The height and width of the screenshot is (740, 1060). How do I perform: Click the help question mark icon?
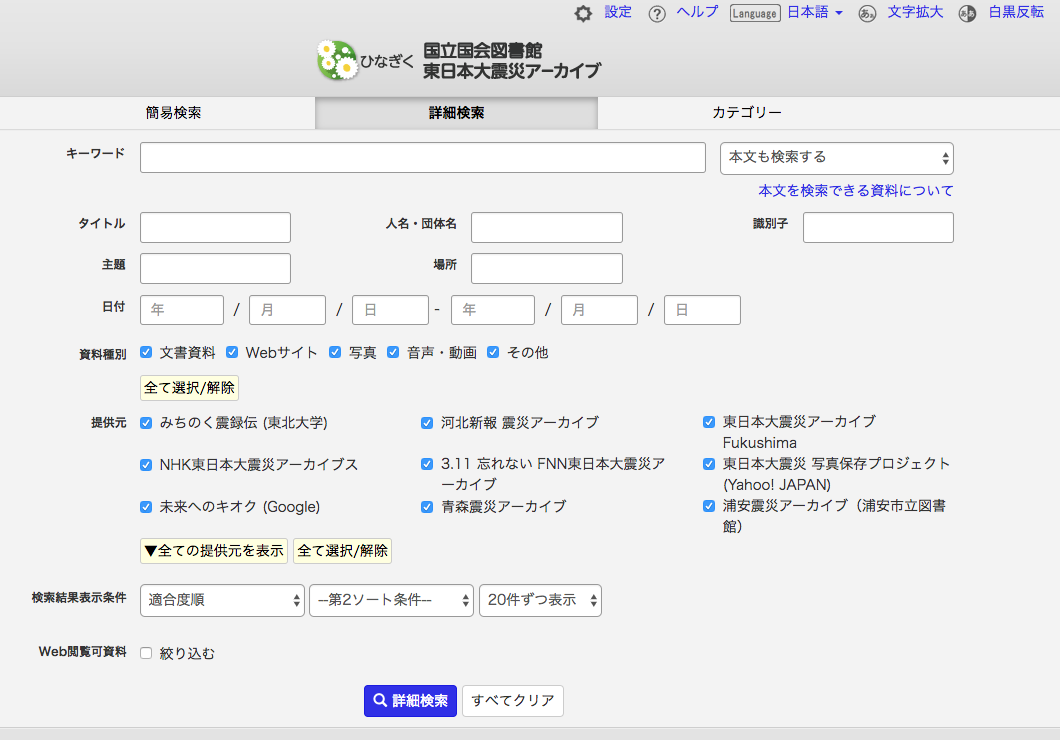pos(656,14)
